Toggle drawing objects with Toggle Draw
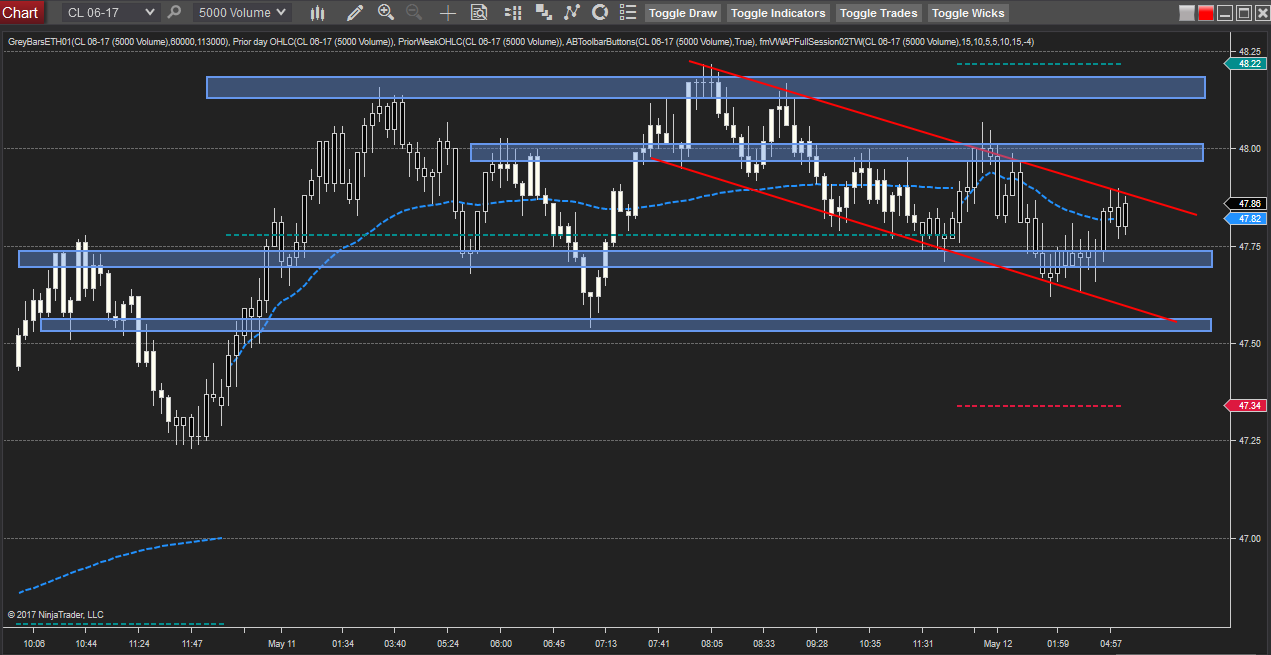 [683, 13]
